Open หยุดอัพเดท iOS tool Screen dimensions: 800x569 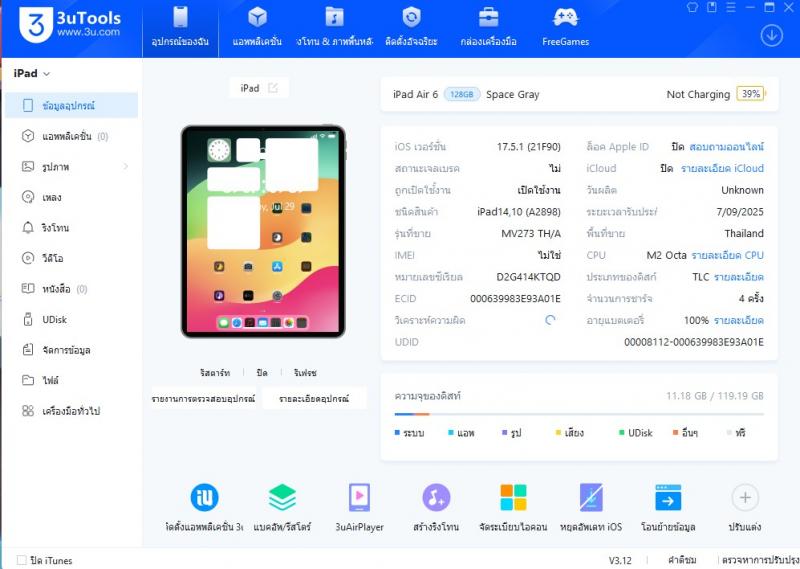pos(591,507)
